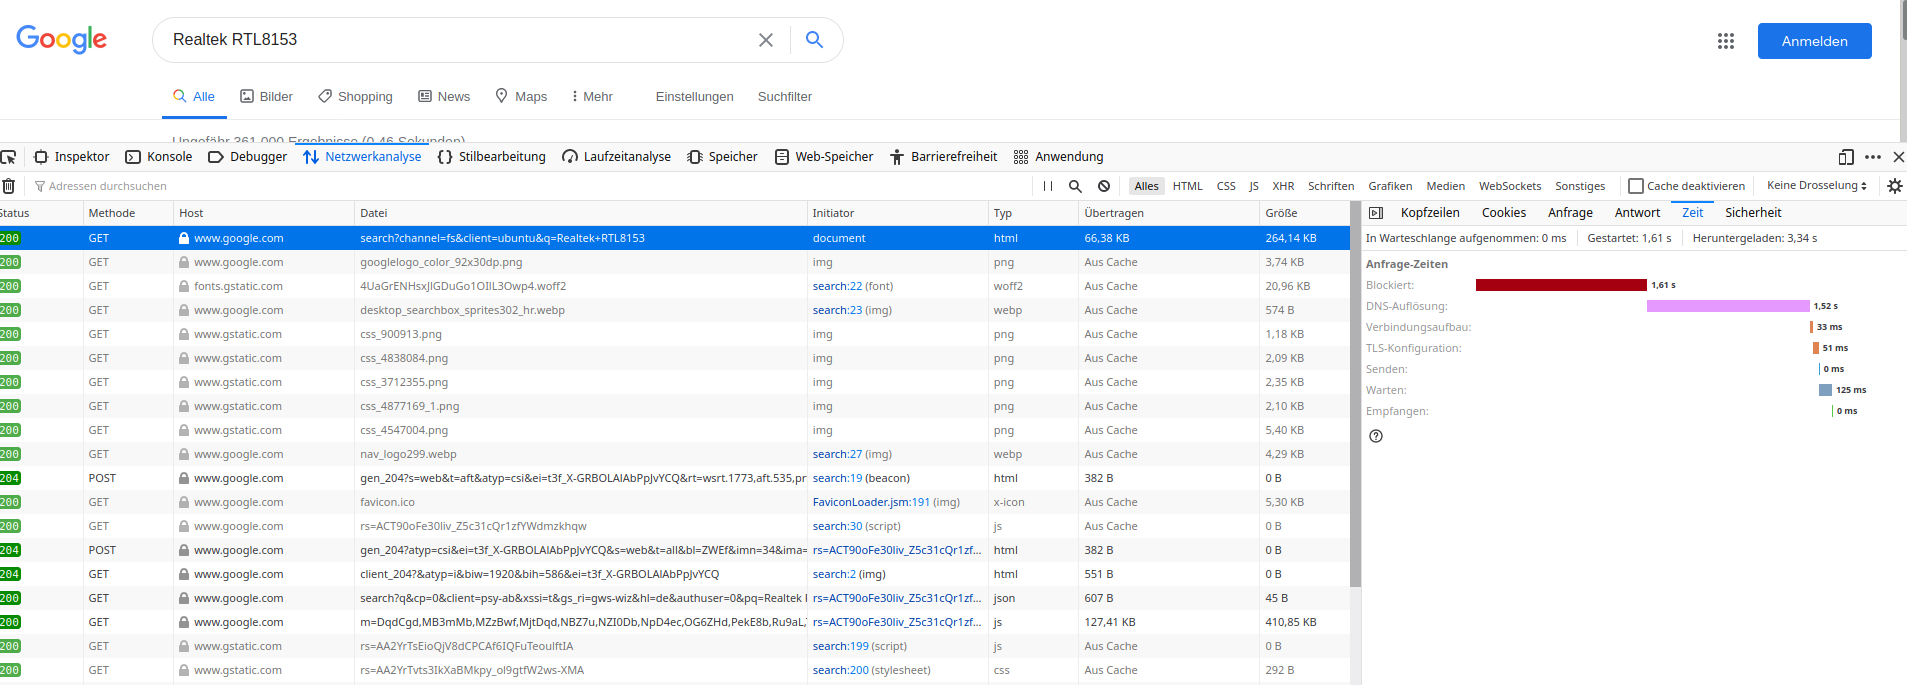Image resolution: width=1907 pixels, height=685 pixels.
Task: Click the Google logo
Action: pyautogui.click(x=62, y=39)
